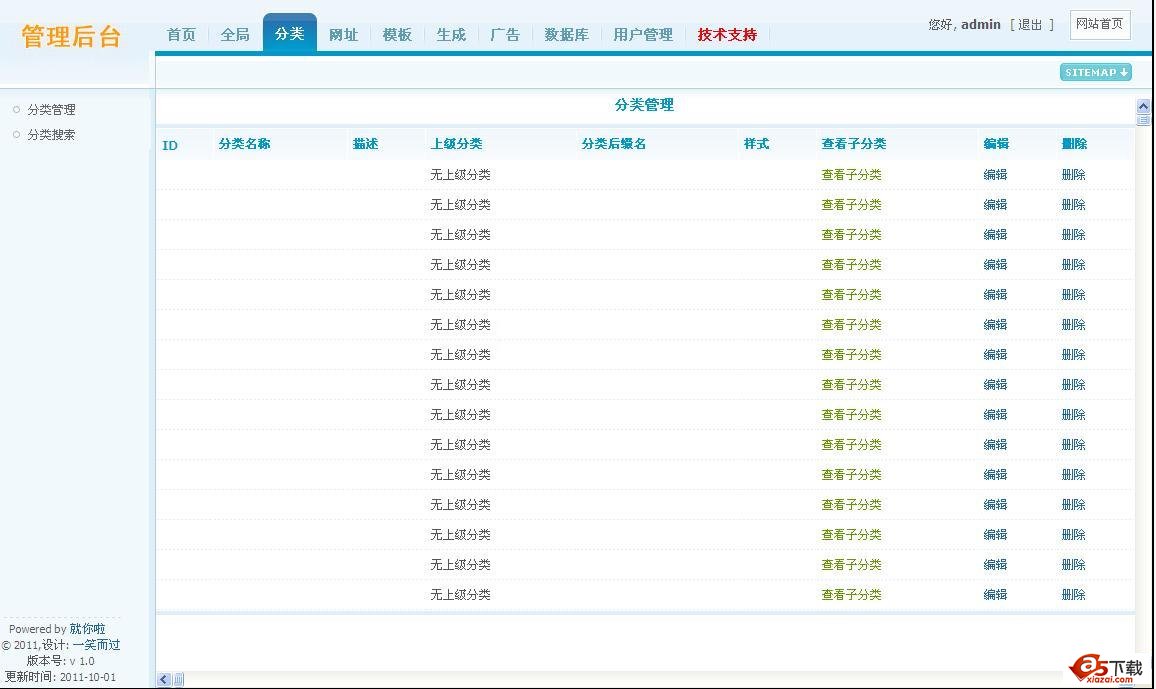
Task: Click the 退出 logout link
Action: coord(1030,25)
